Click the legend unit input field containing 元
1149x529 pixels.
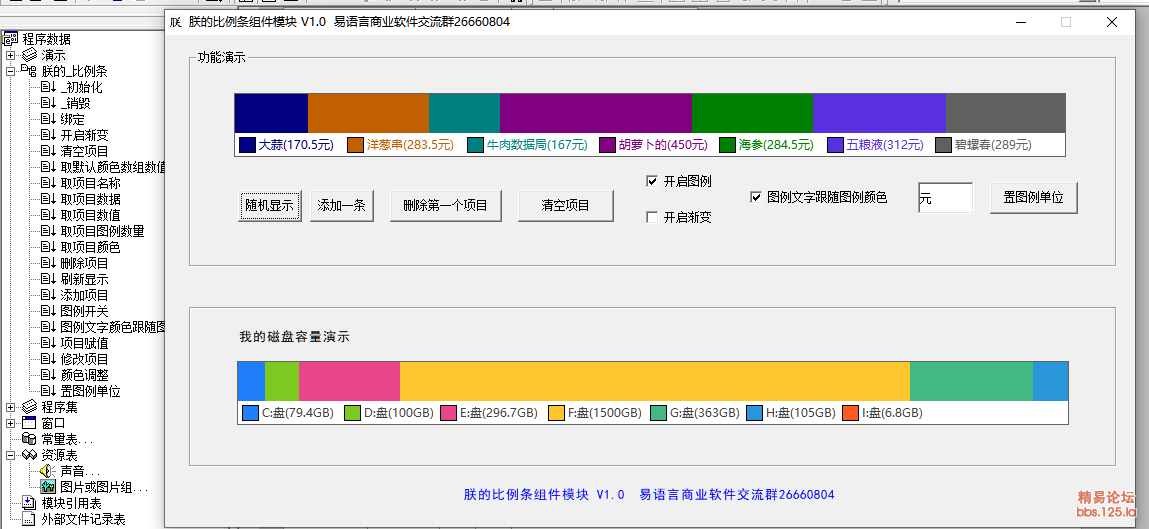tap(945, 198)
